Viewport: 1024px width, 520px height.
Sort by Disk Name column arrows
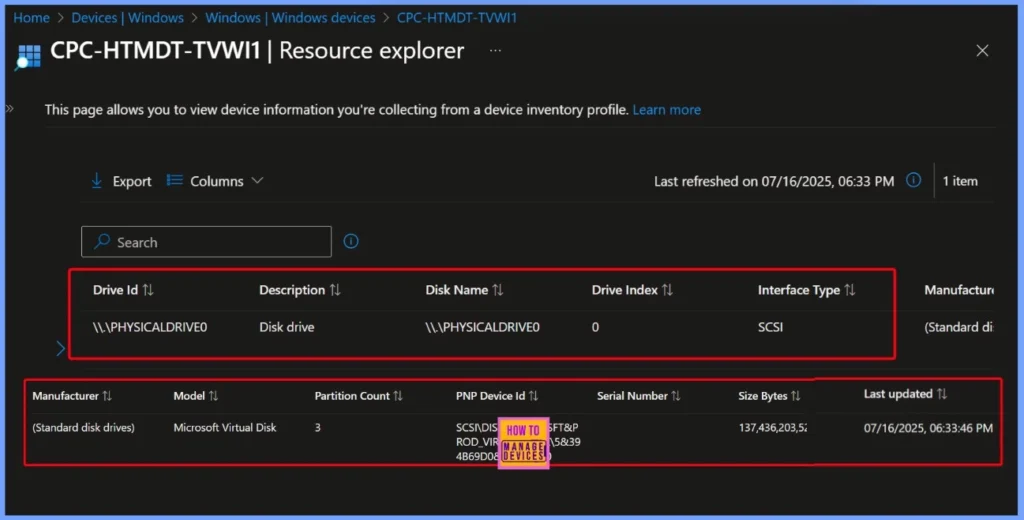(498, 290)
